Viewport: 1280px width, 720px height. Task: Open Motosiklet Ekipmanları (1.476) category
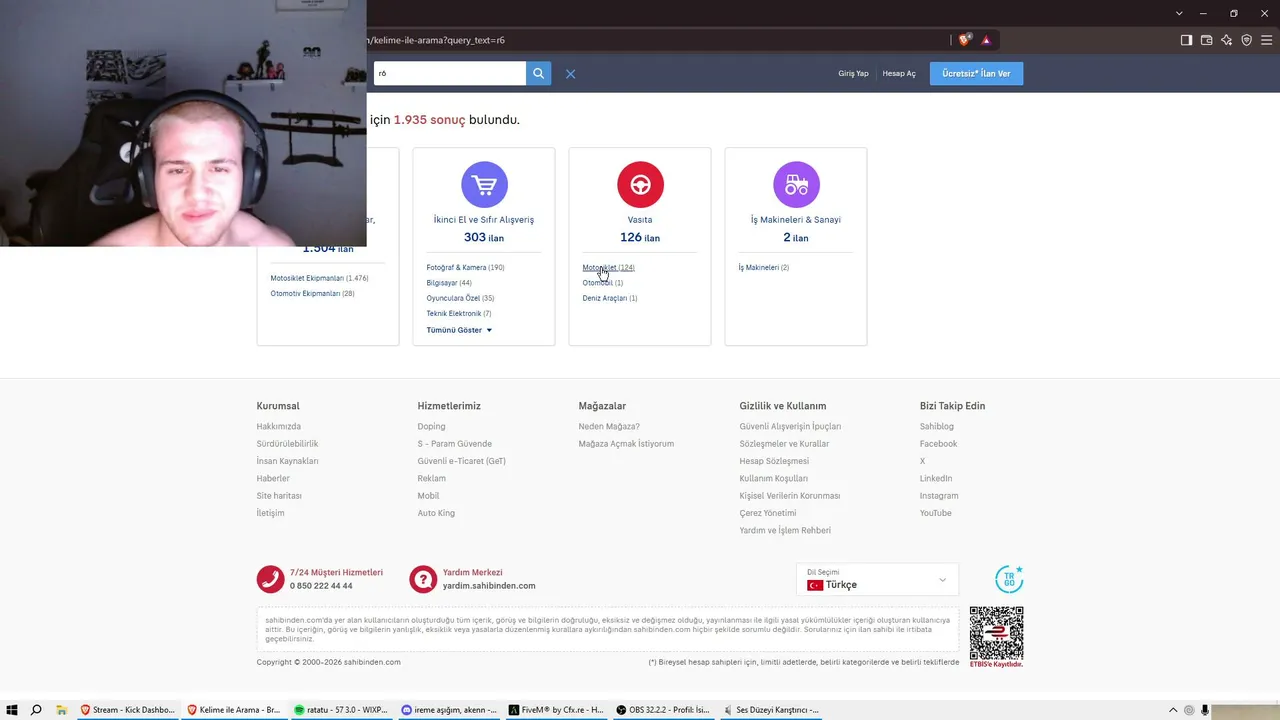click(x=319, y=278)
